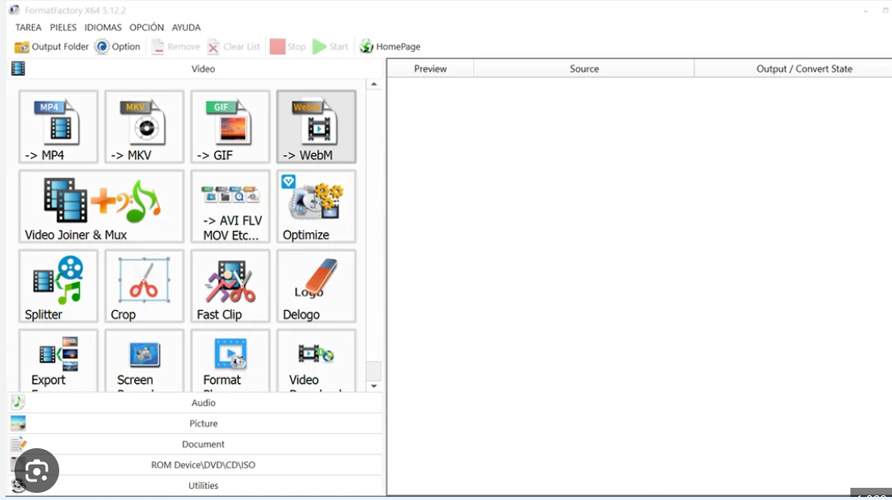Expand the Utilities category
Screen dimensions: 892x500
tap(196, 485)
